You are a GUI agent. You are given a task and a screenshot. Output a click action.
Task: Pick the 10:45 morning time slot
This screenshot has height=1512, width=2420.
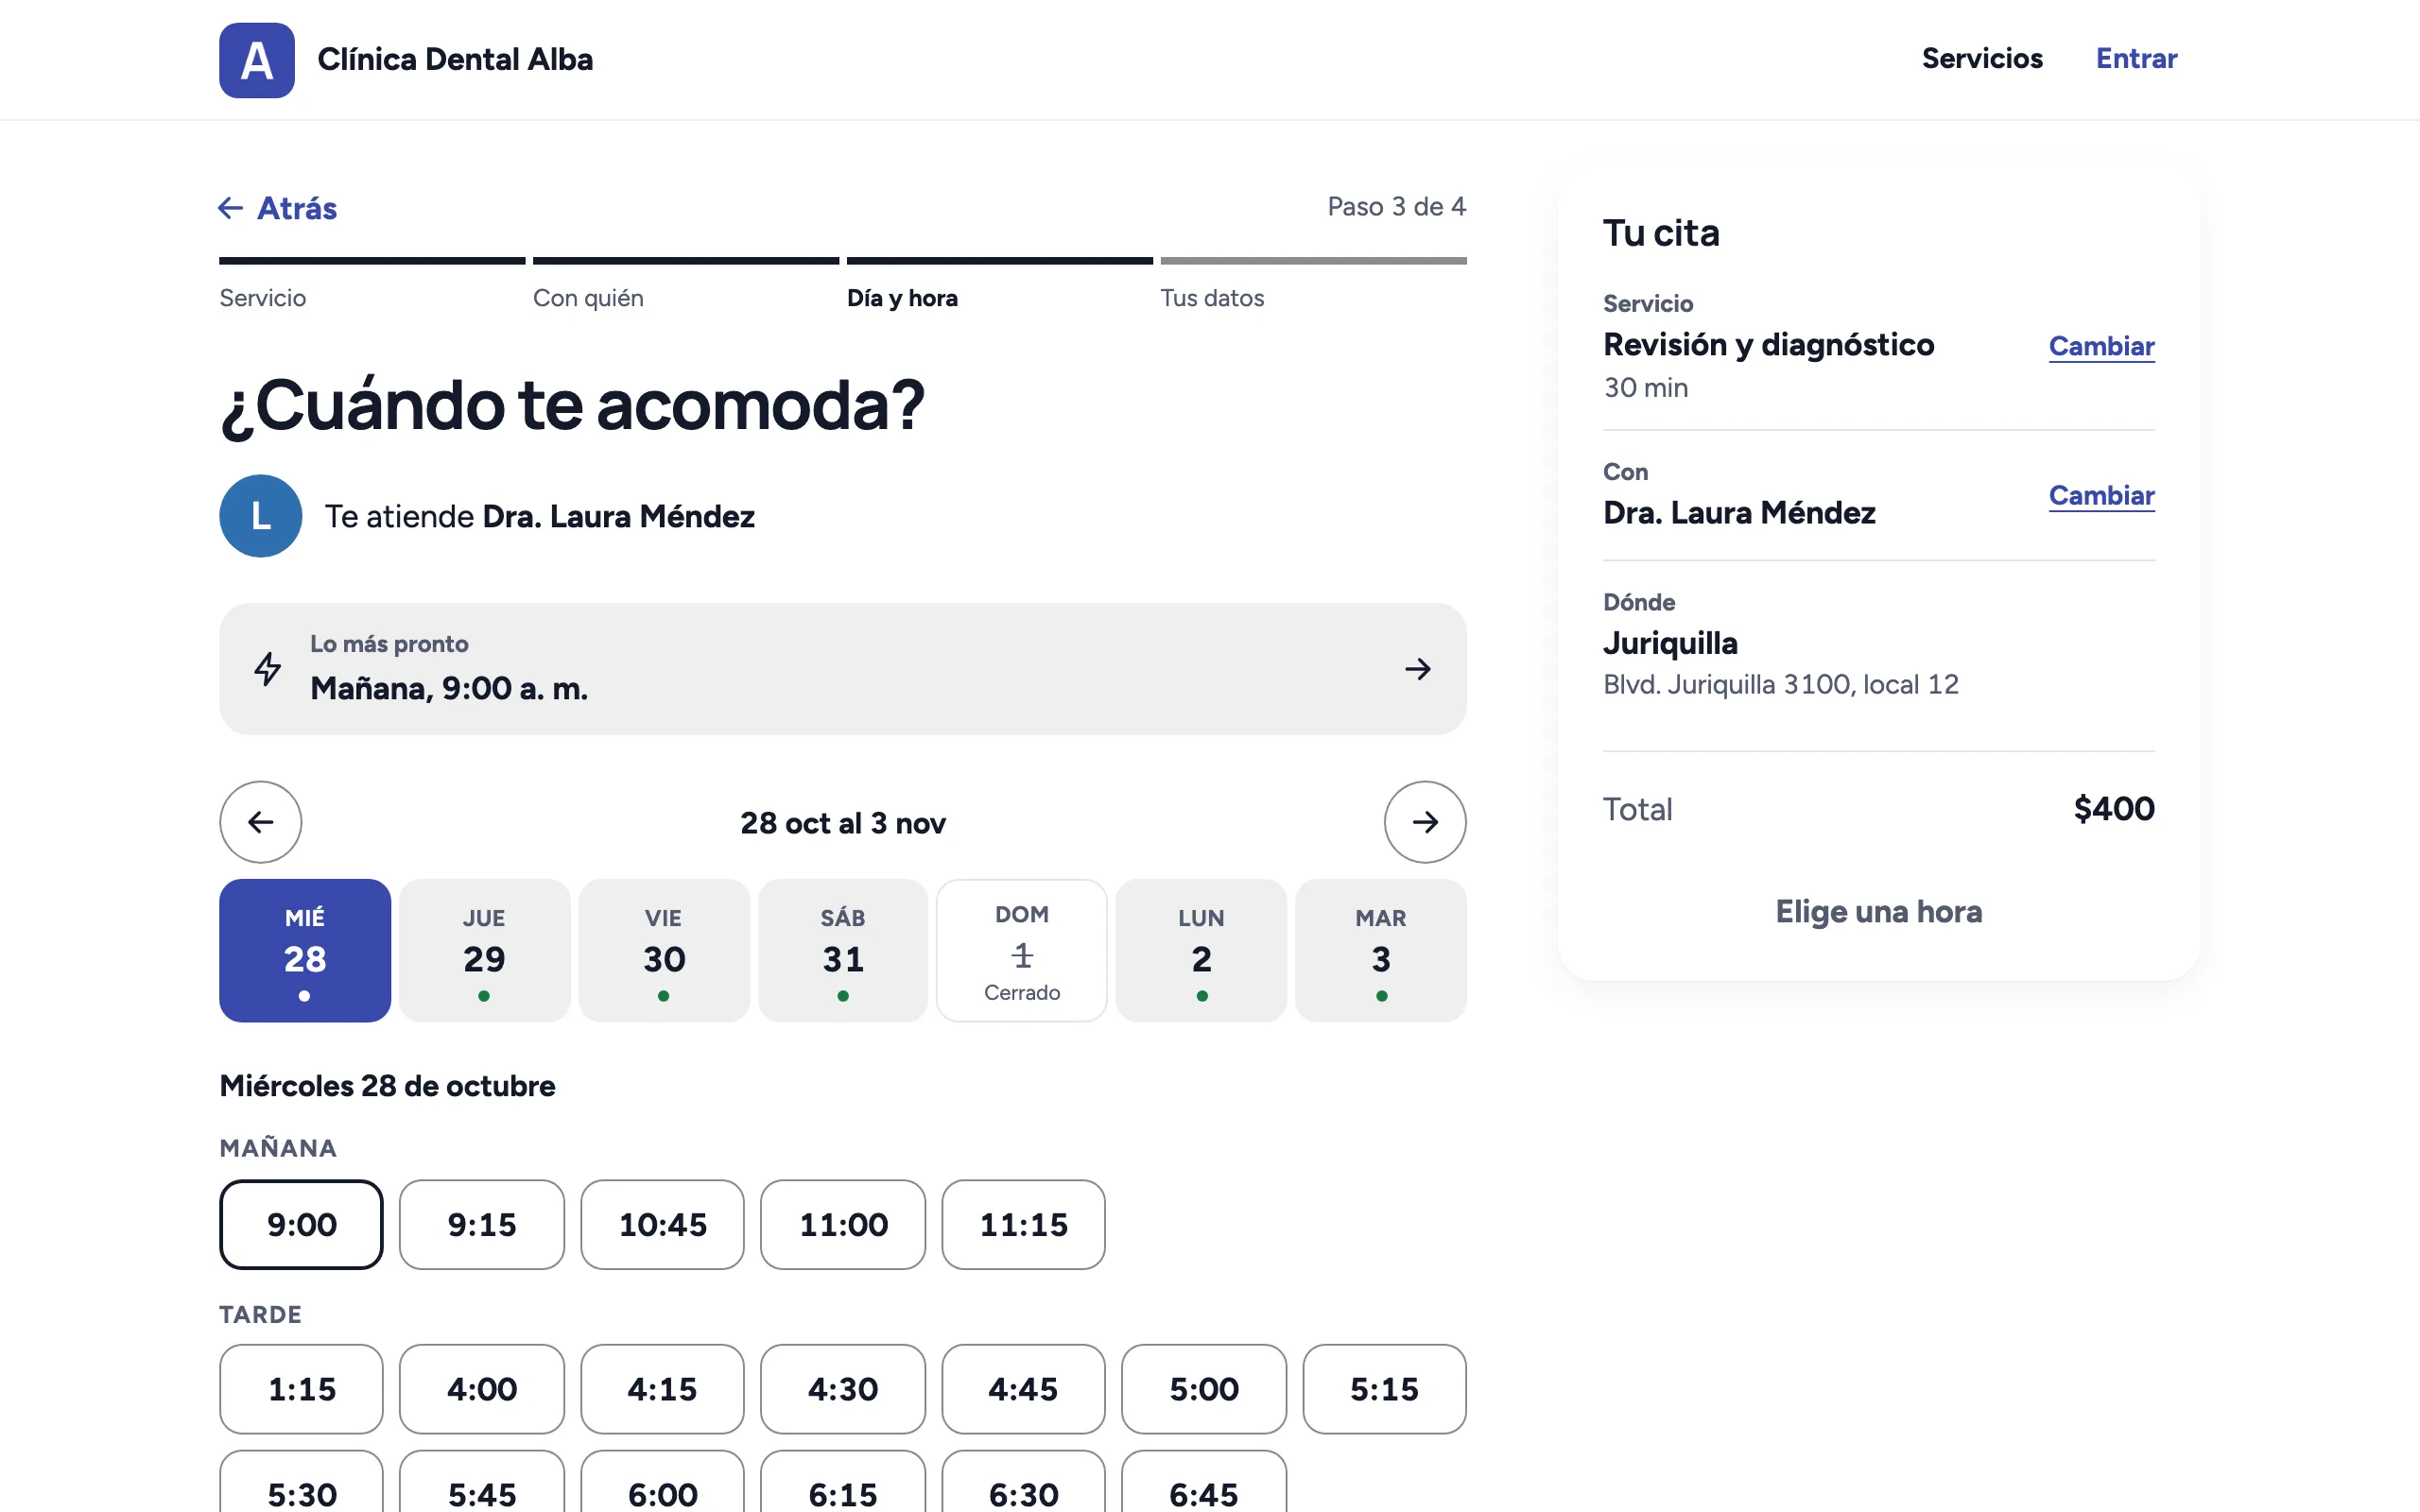662,1224
